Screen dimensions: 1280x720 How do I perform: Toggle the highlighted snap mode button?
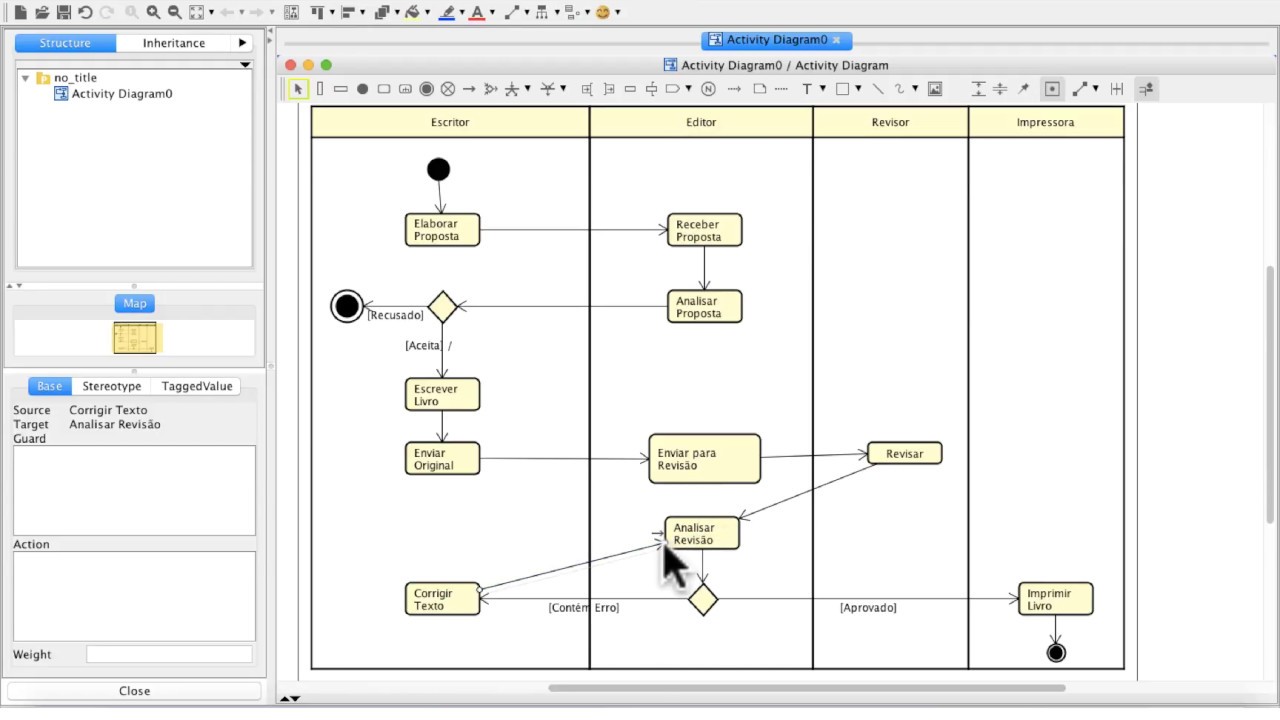click(x=1052, y=89)
